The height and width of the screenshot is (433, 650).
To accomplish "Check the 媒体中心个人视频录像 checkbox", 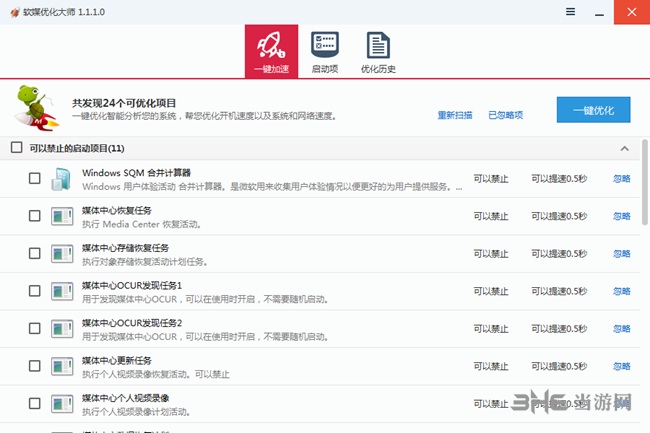I will (35, 404).
